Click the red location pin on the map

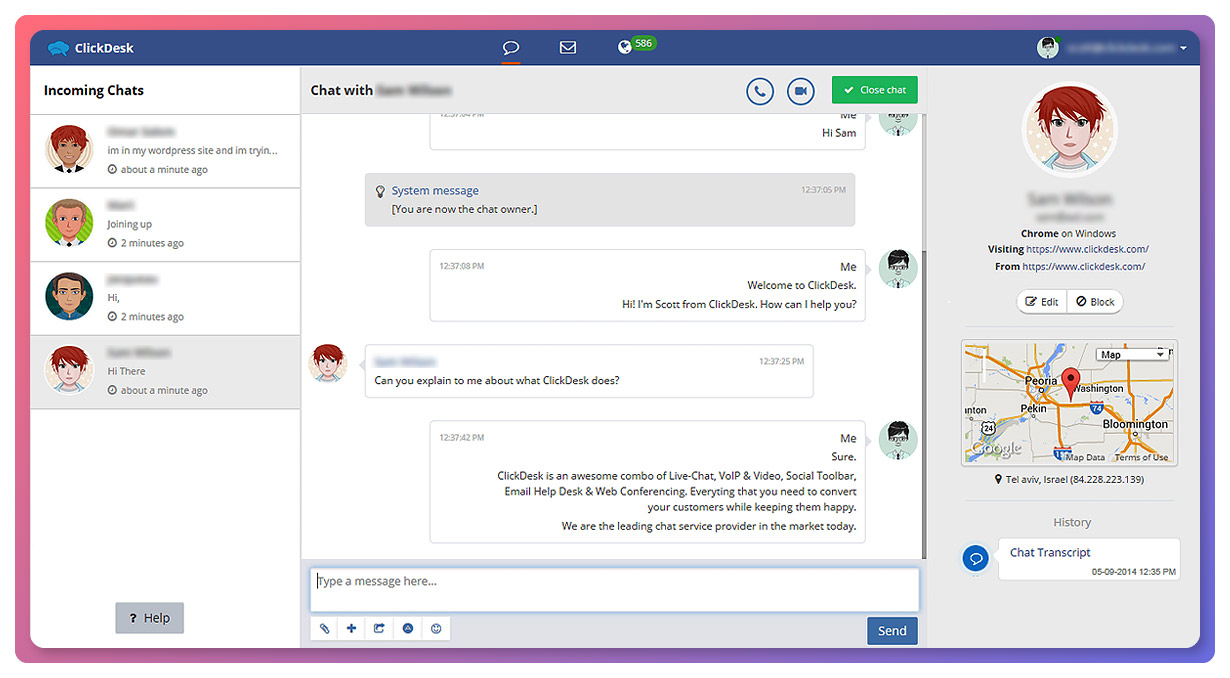click(1071, 385)
